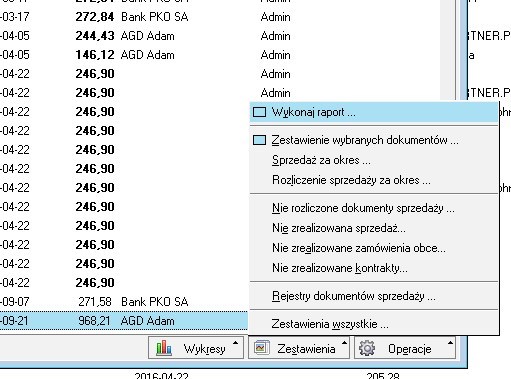Choose Nie zrealizowana sprzedaż entry

coord(374,228)
